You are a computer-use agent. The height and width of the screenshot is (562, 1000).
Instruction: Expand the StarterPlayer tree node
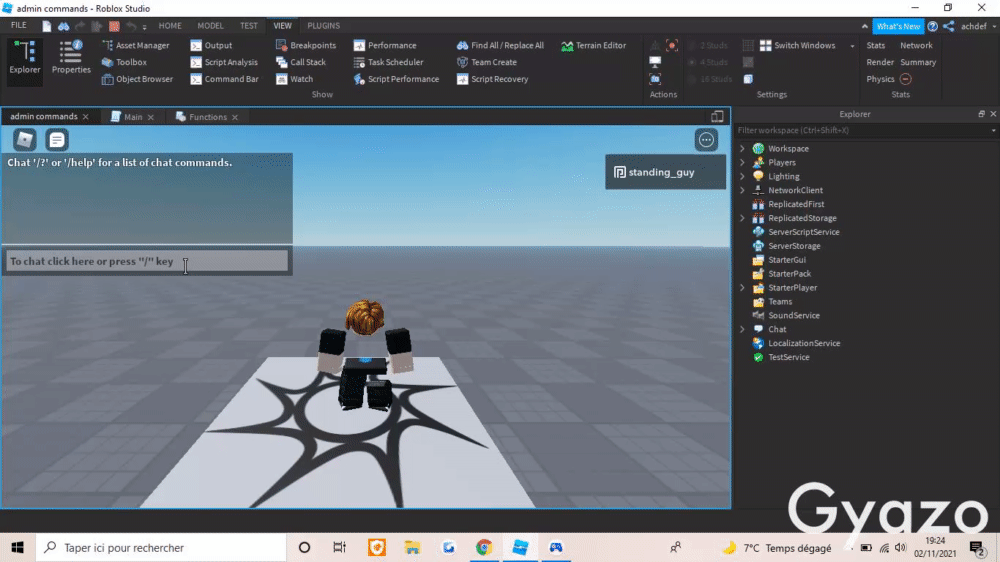[742, 288]
